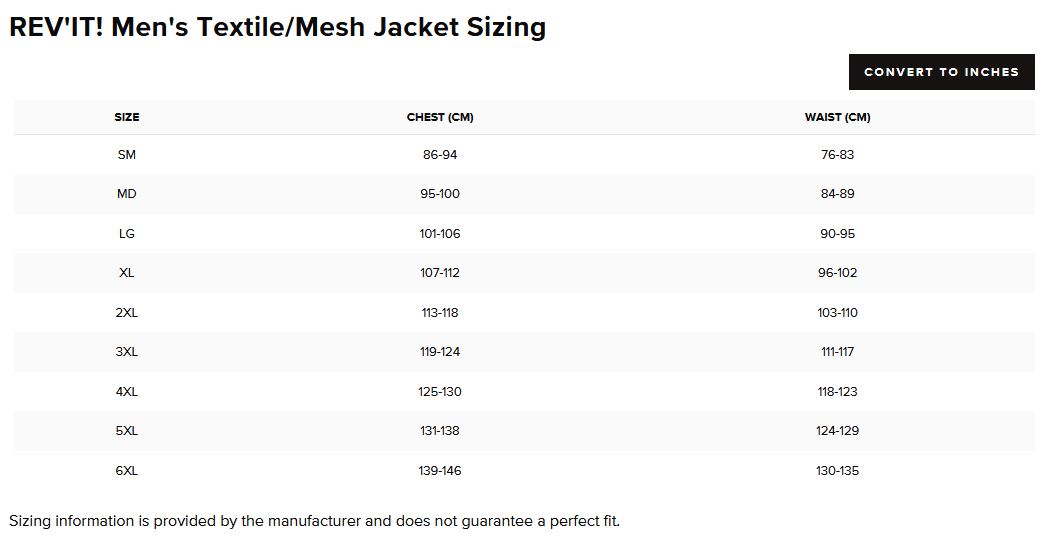This screenshot has height=549, width=1057.
Task: Select the Size column header
Action: point(127,117)
